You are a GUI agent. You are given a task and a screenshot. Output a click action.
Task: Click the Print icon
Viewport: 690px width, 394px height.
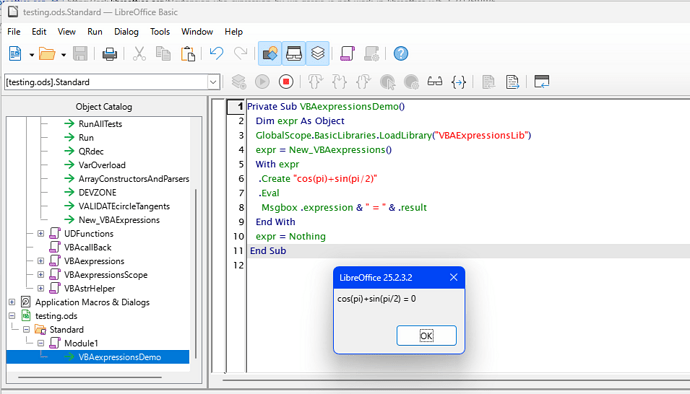point(110,54)
